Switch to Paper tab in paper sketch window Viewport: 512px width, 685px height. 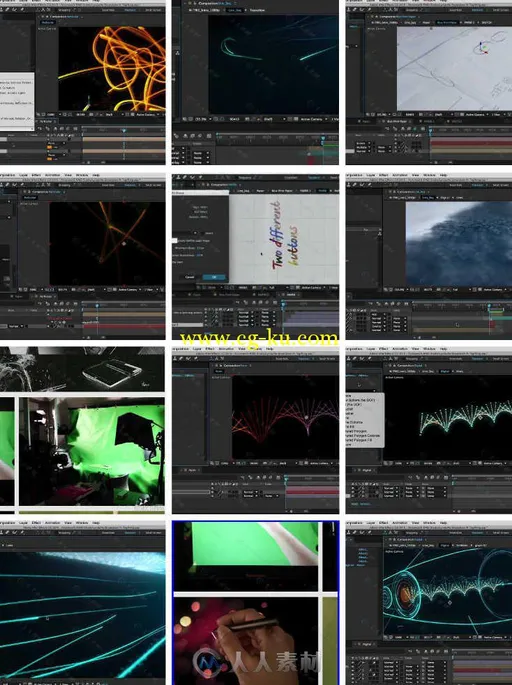click(426, 22)
